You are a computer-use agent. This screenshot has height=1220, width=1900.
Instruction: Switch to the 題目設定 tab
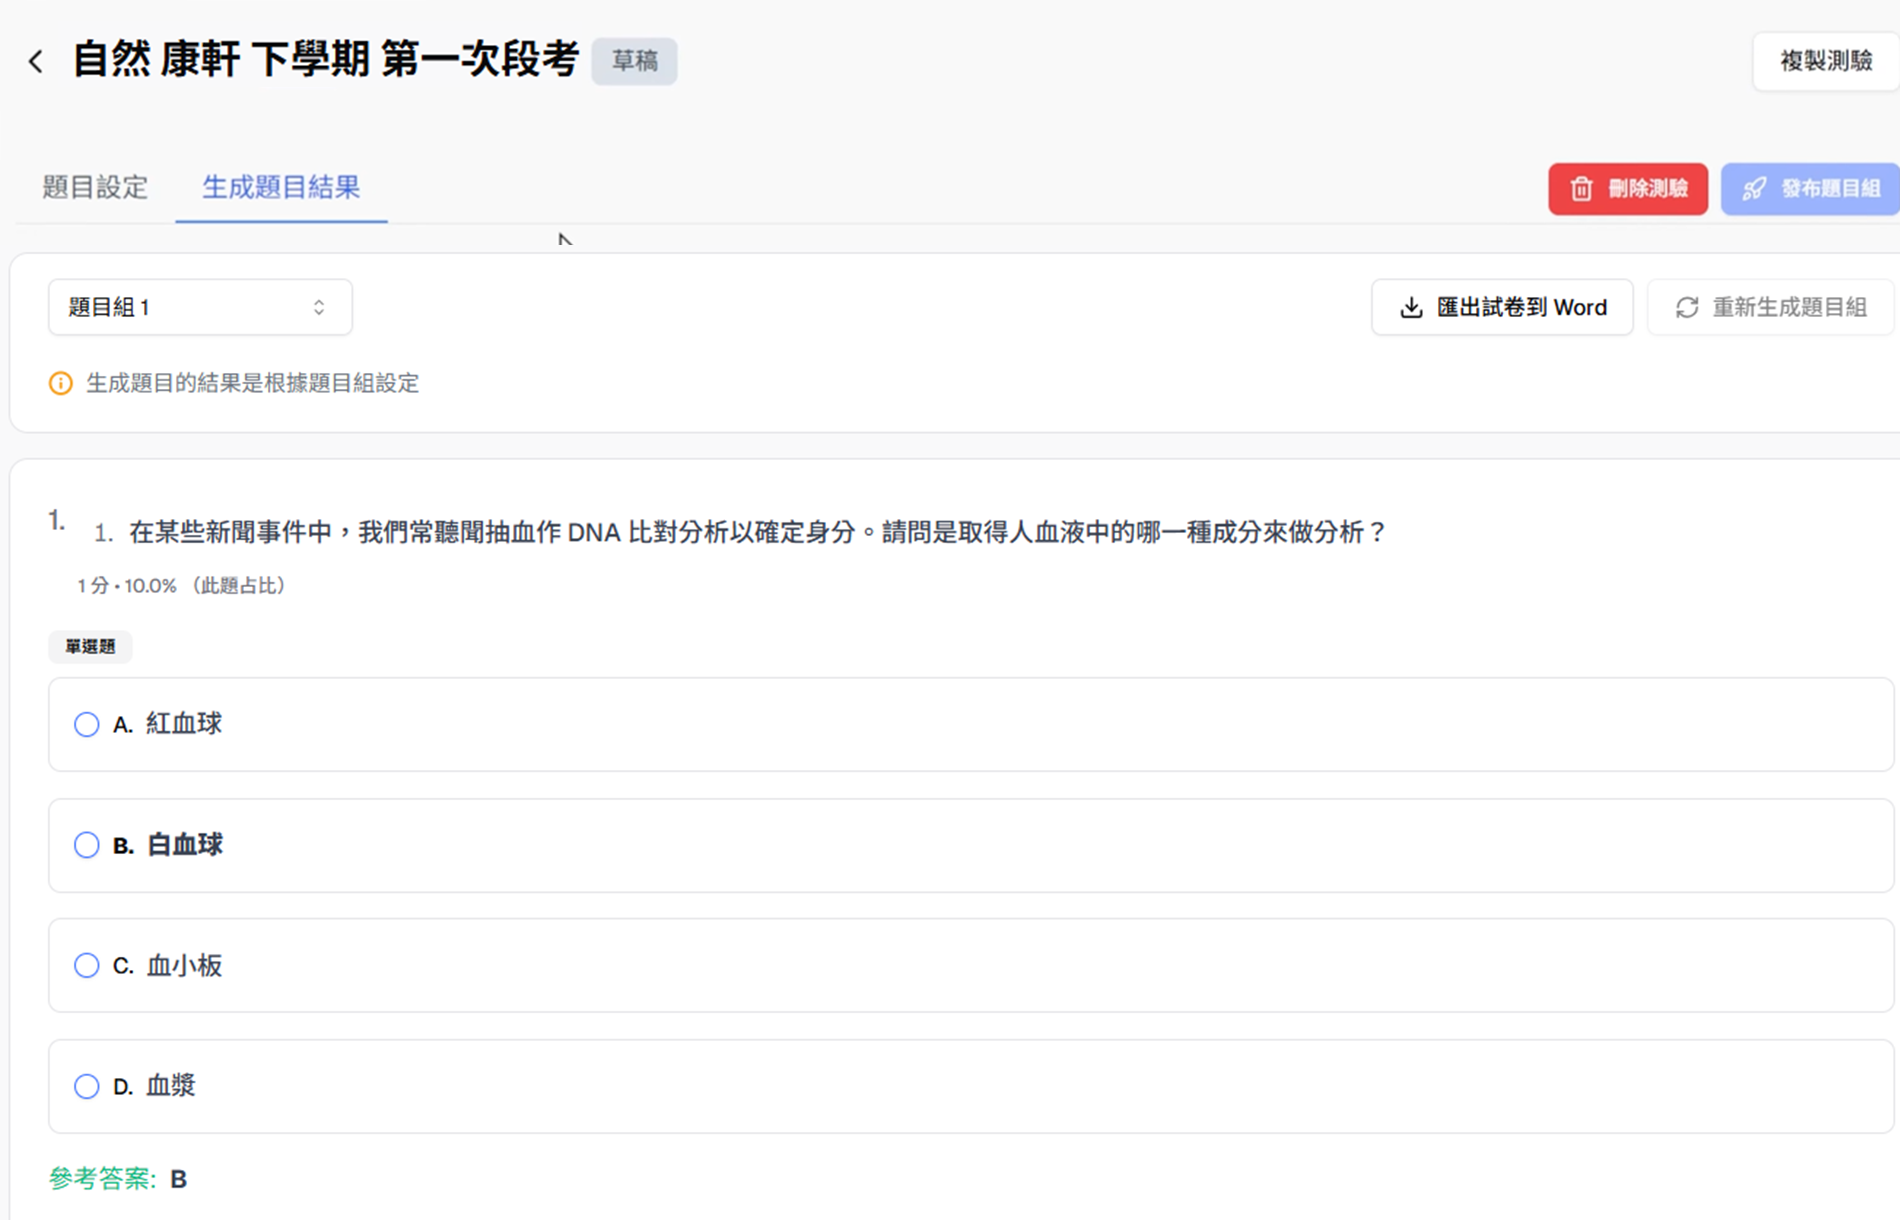click(x=95, y=187)
